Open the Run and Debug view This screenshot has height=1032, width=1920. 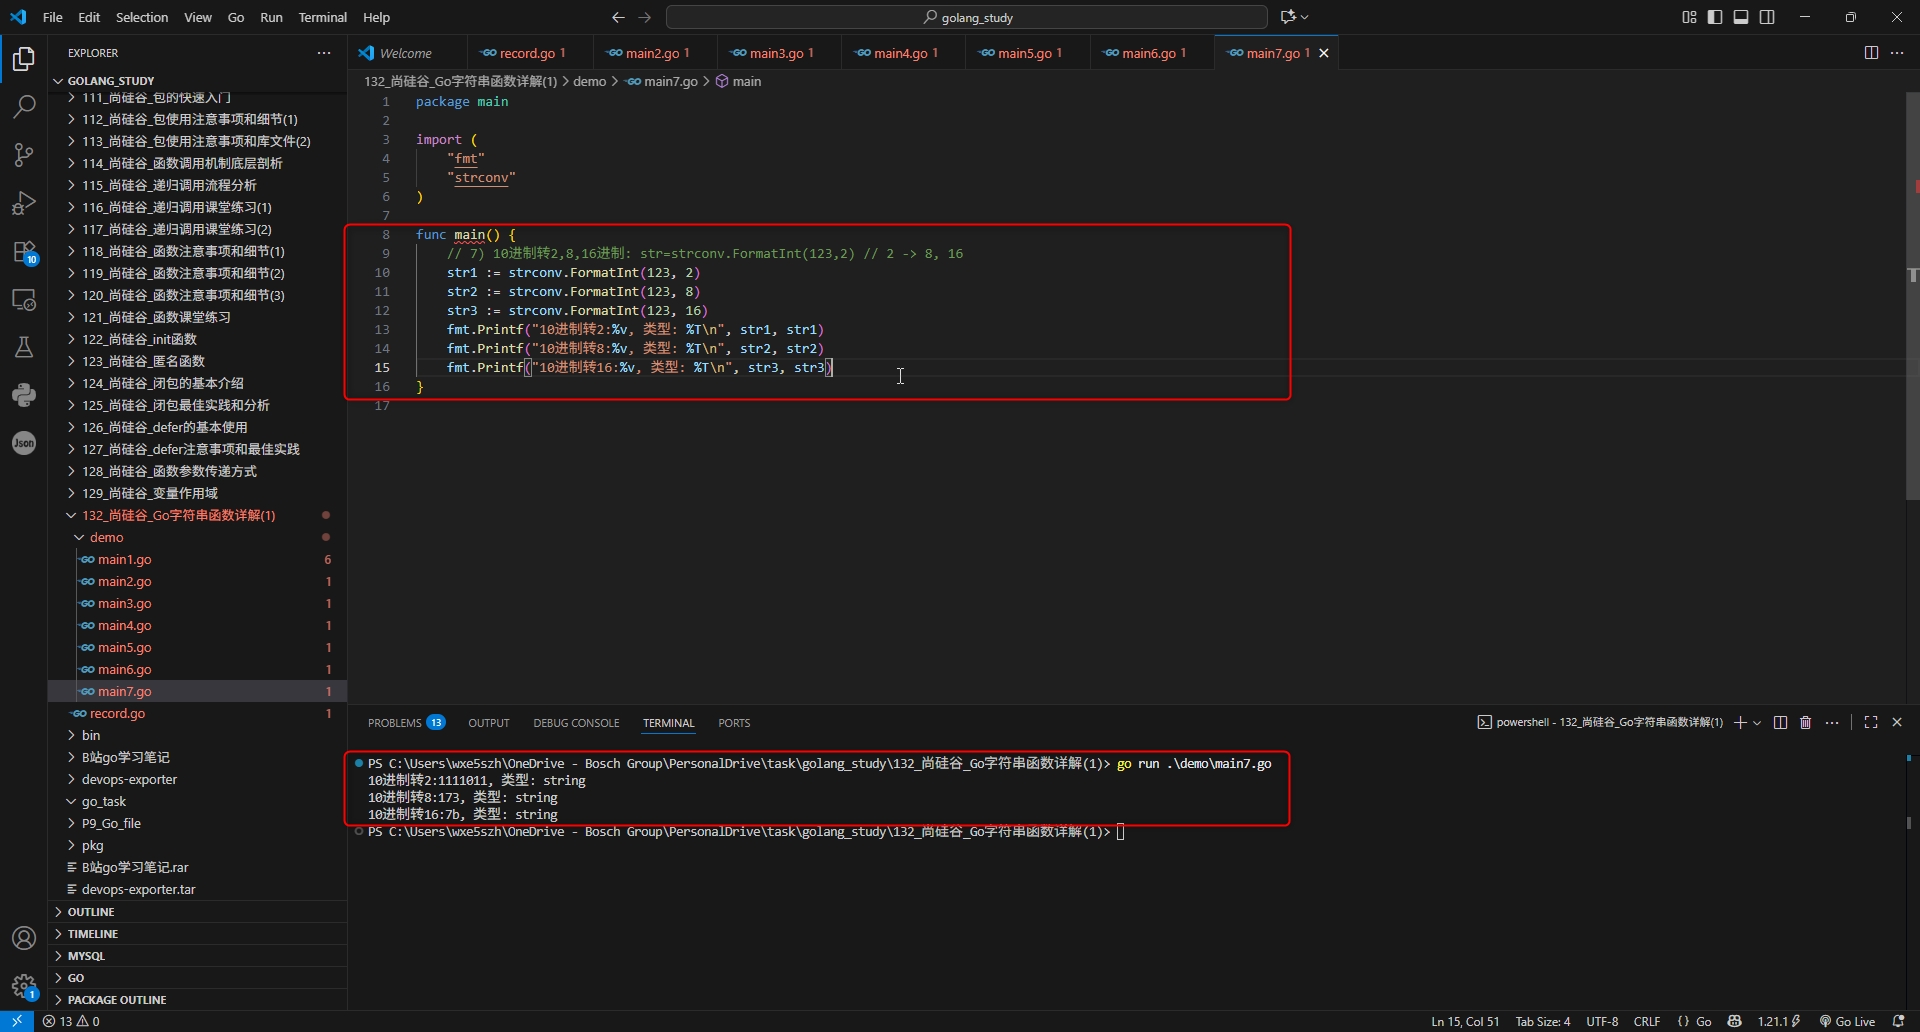pyautogui.click(x=24, y=203)
